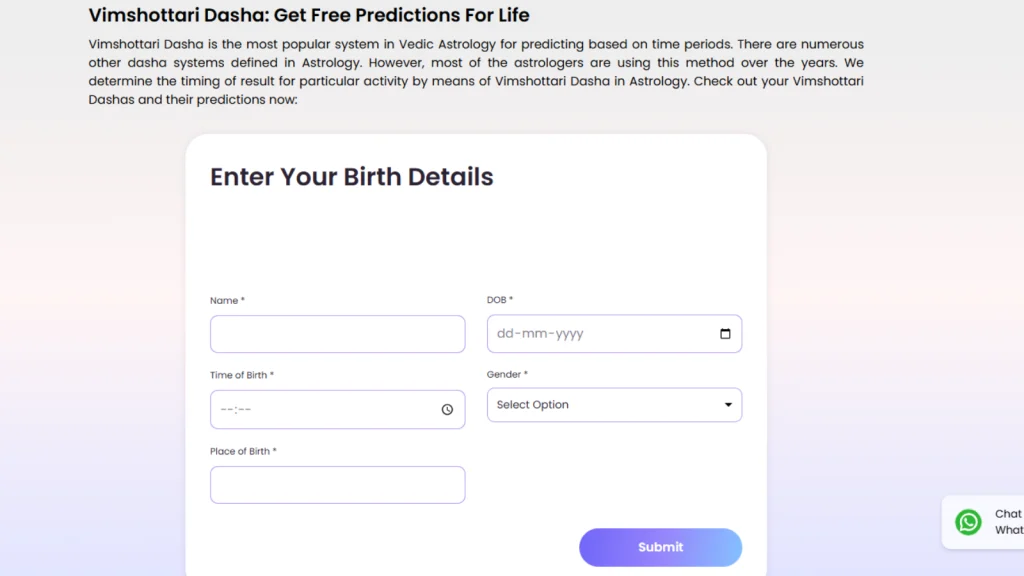Open the green WhatsApp chat icon
Screen dimensions: 1024x576
coord(968,522)
